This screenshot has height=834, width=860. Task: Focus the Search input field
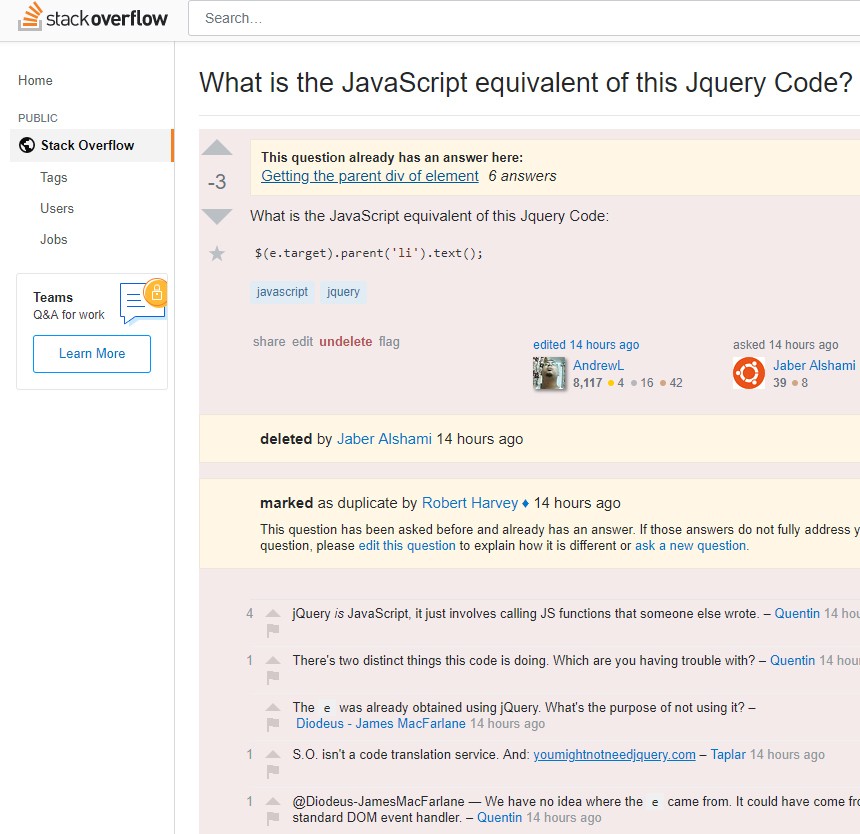coord(524,18)
